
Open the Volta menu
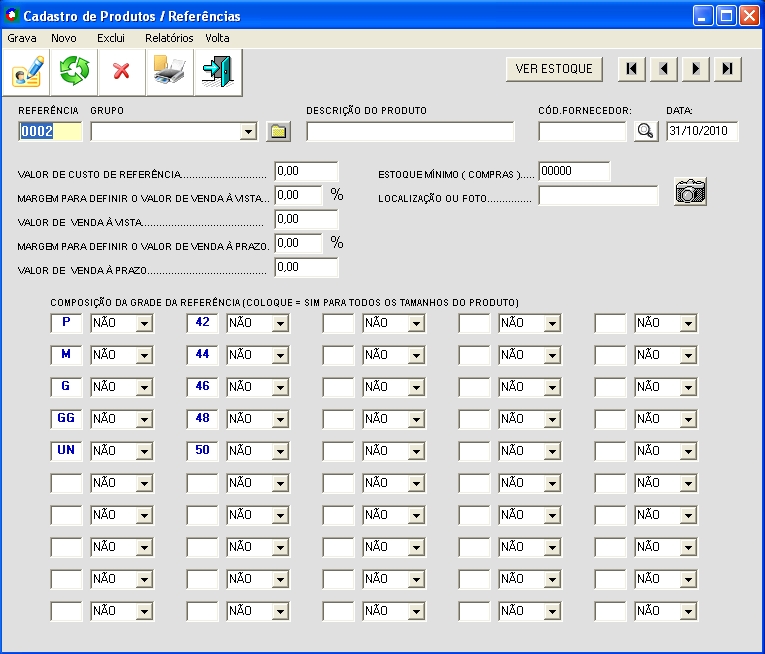pyautogui.click(x=218, y=38)
